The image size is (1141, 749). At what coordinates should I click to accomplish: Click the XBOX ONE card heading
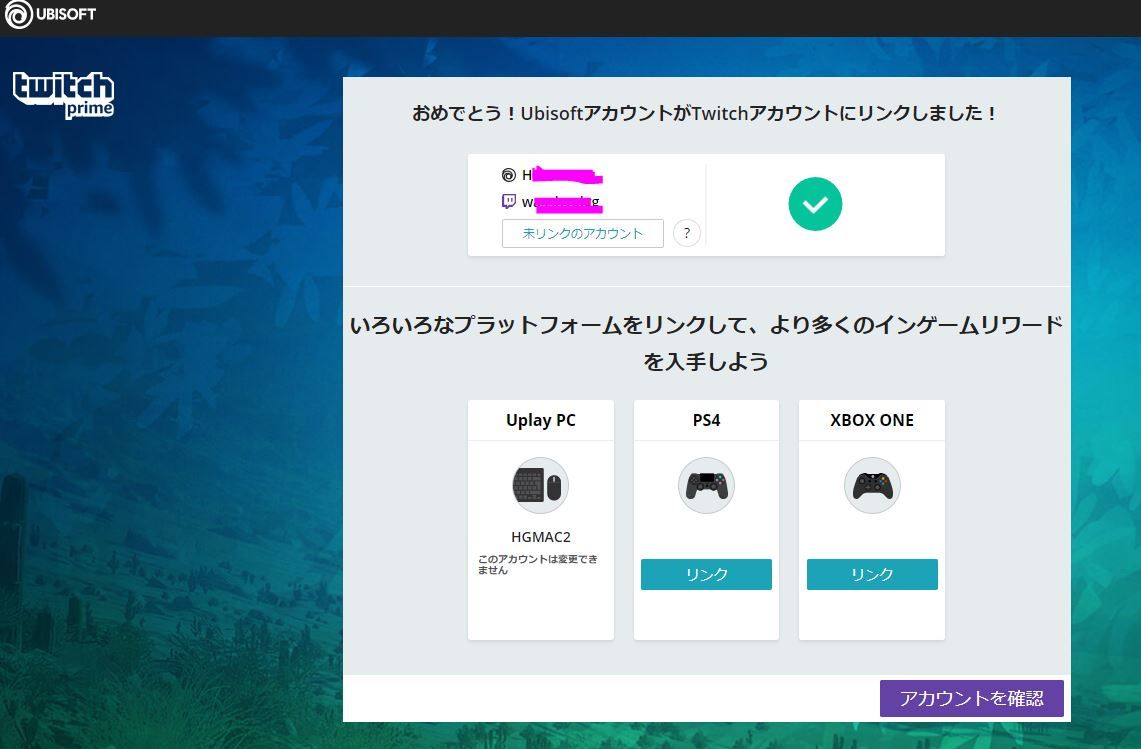pyautogui.click(x=872, y=420)
